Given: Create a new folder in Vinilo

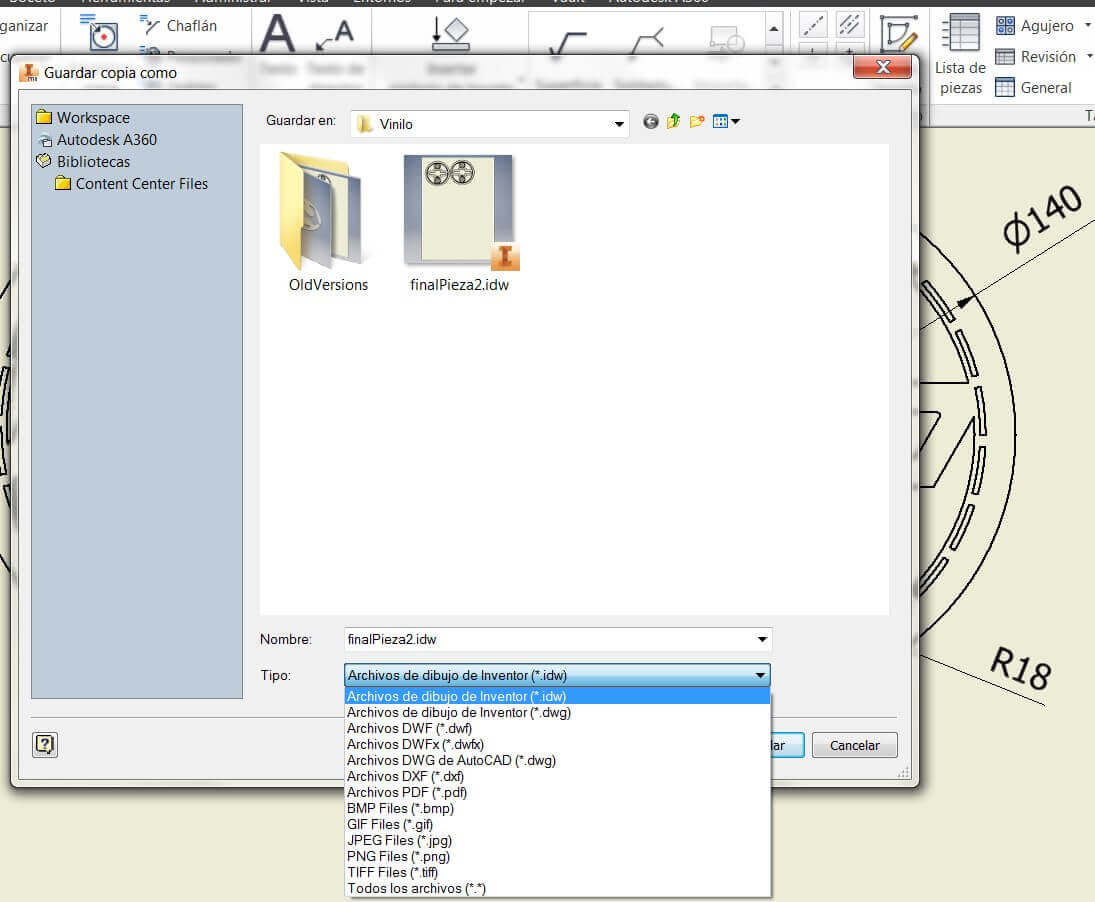Looking at the screenshot, I should [x=696, y=122].
